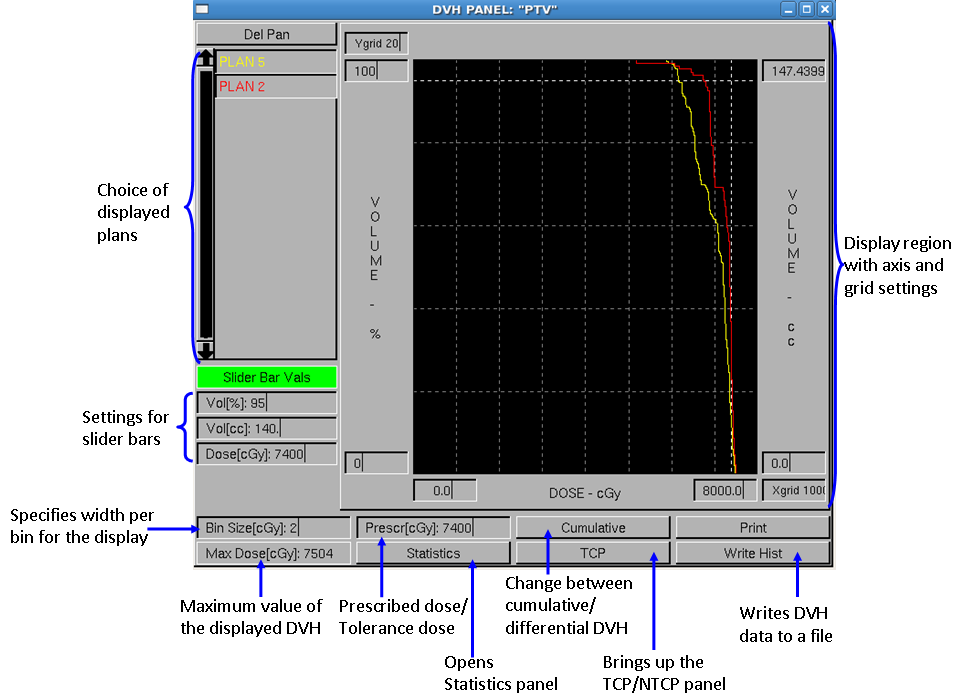962x700 pixels.
Task: Minimize the DVH Panel window
Action: pos(790,9)
